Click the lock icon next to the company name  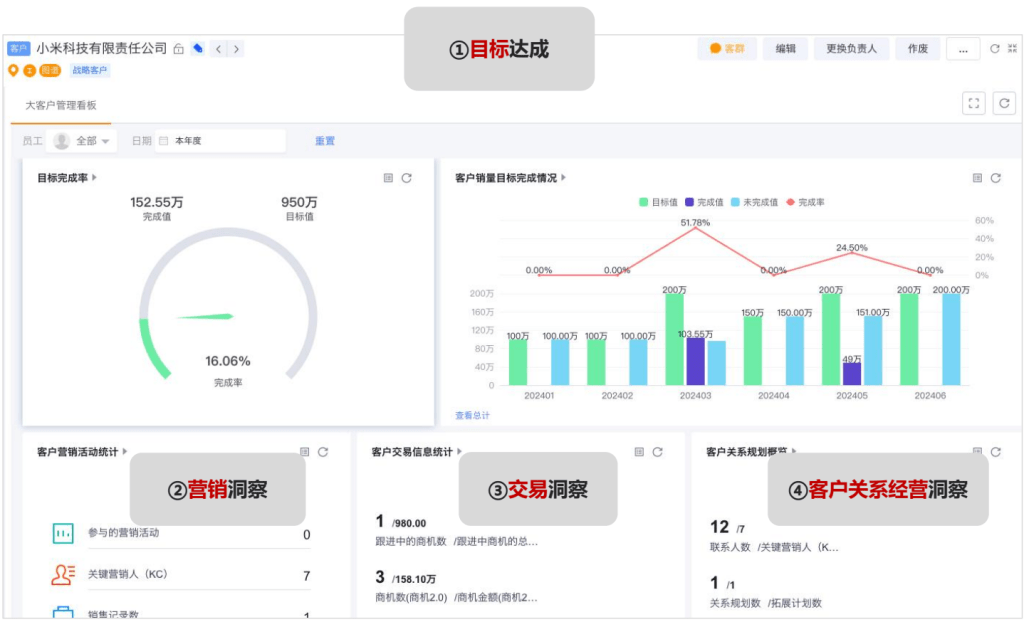click(x=180, y=48)
